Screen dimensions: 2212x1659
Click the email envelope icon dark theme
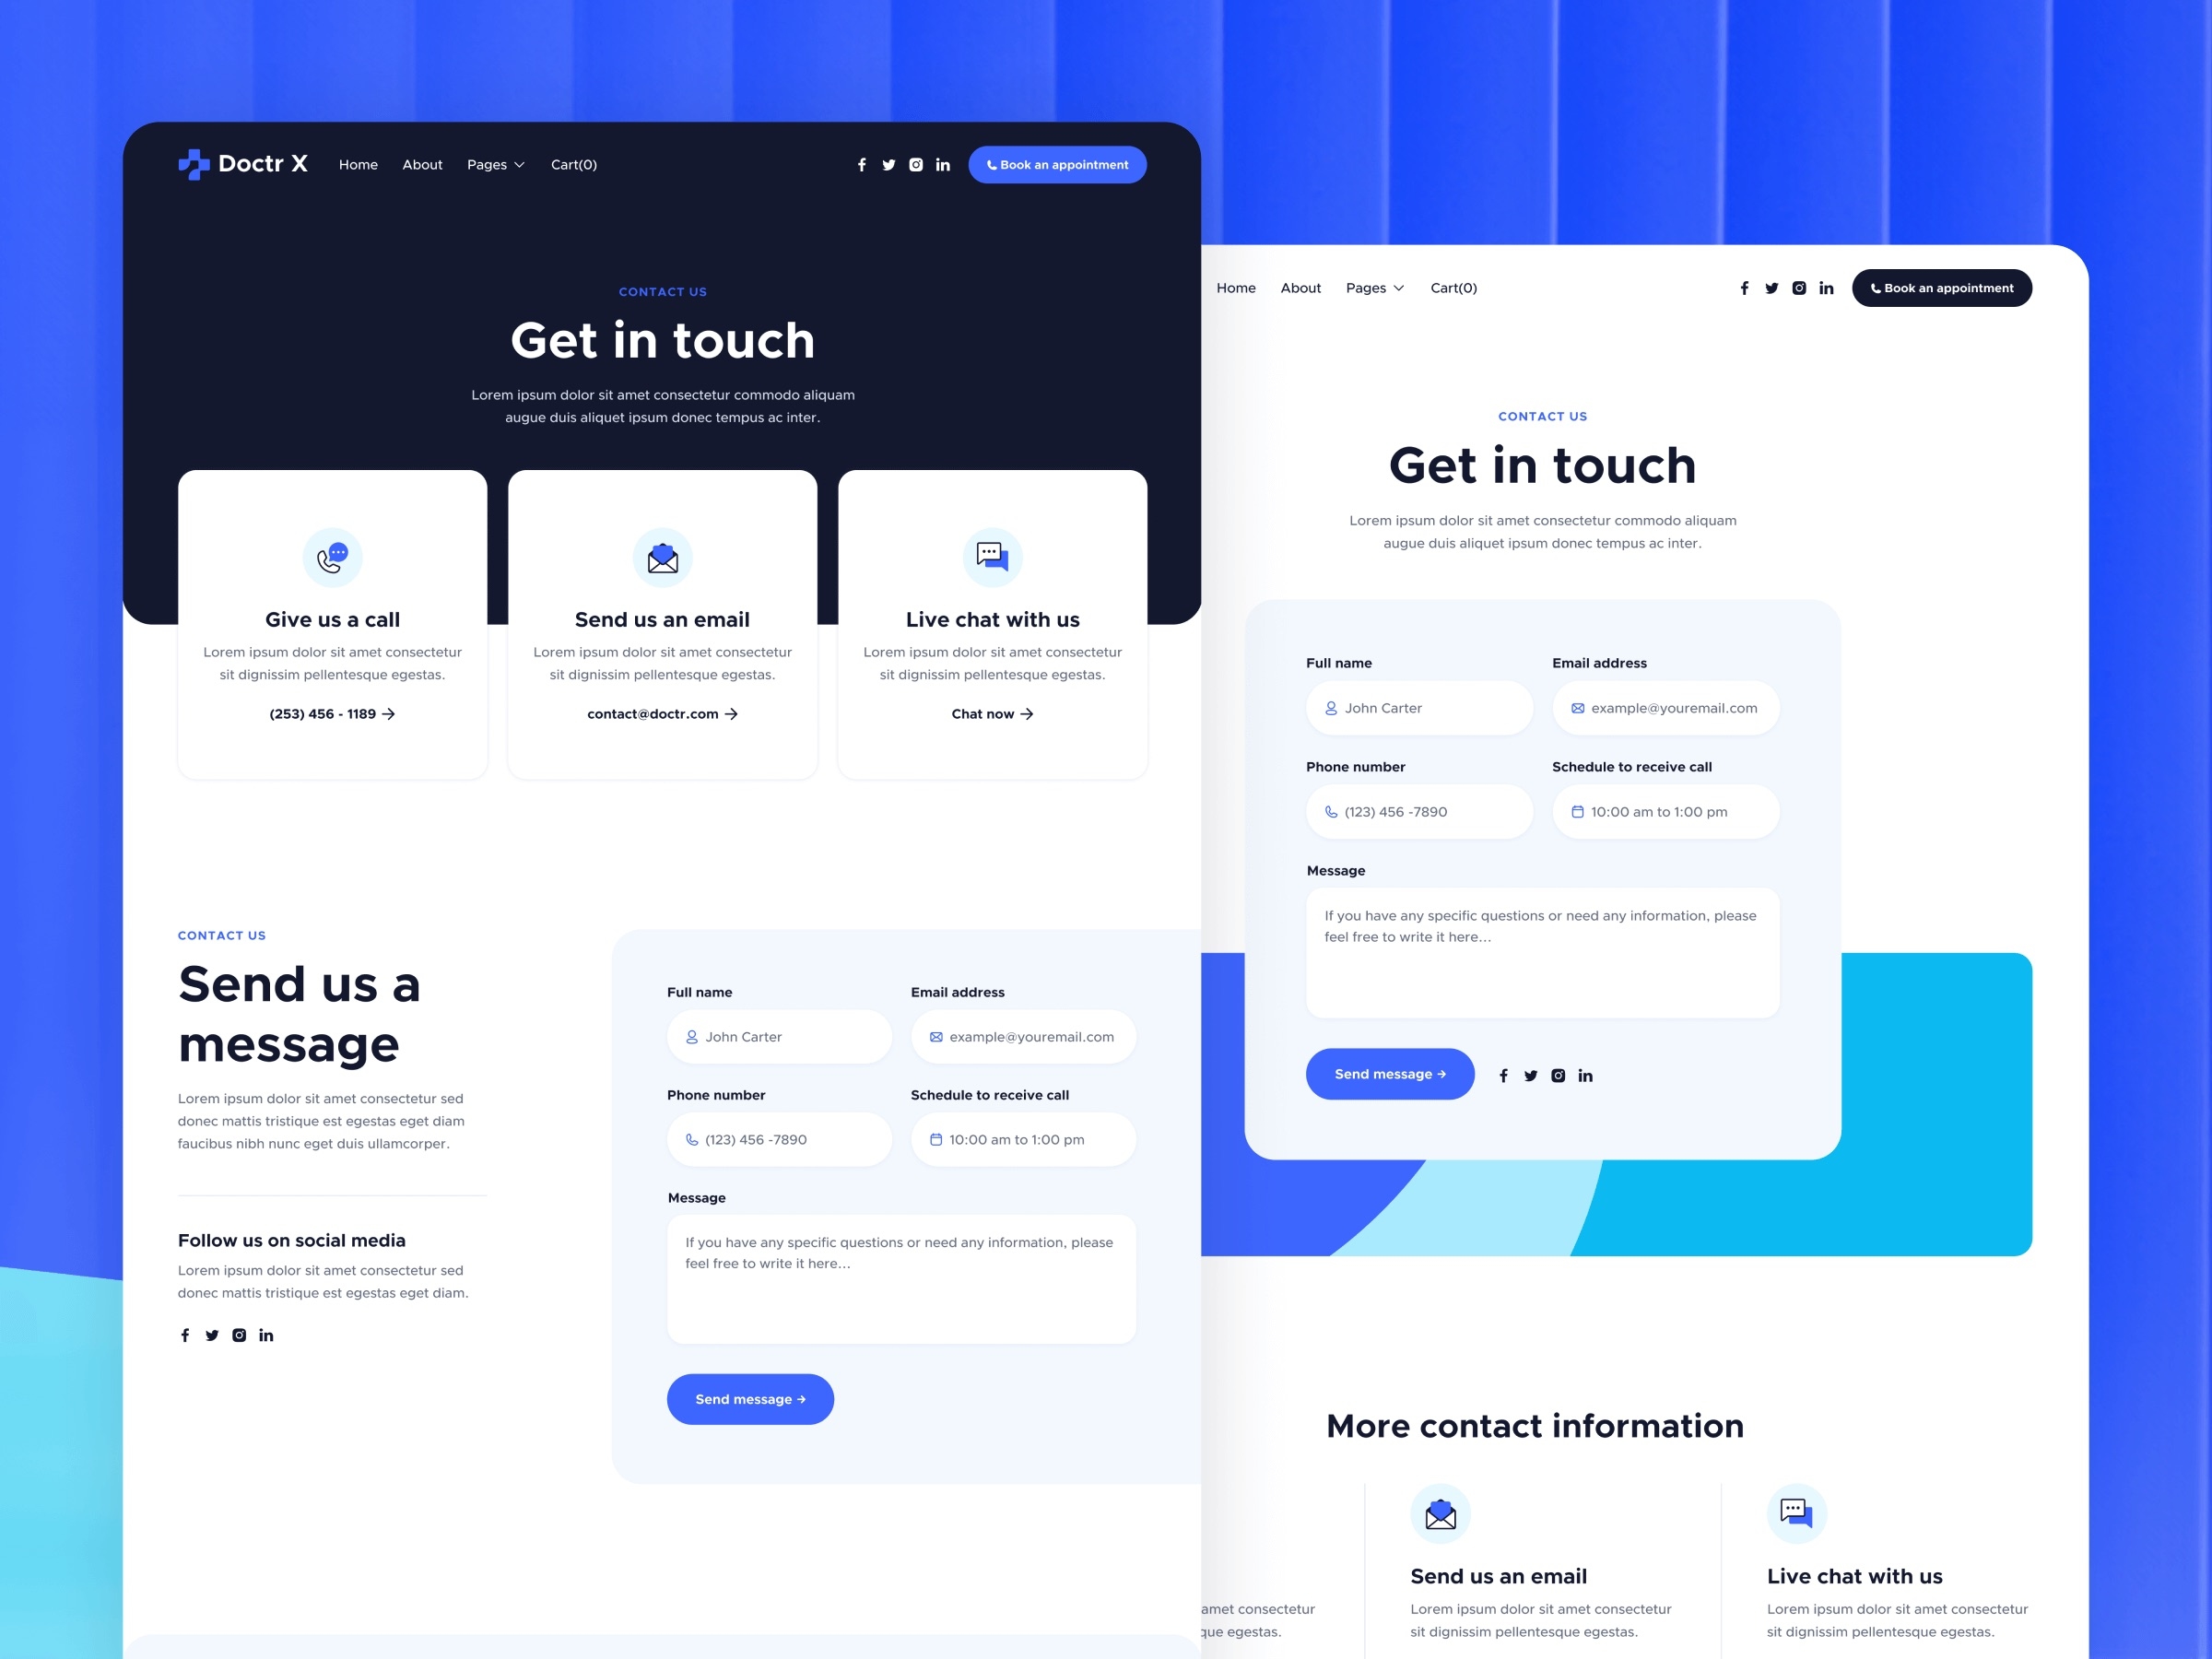click(x=662, y=558)
